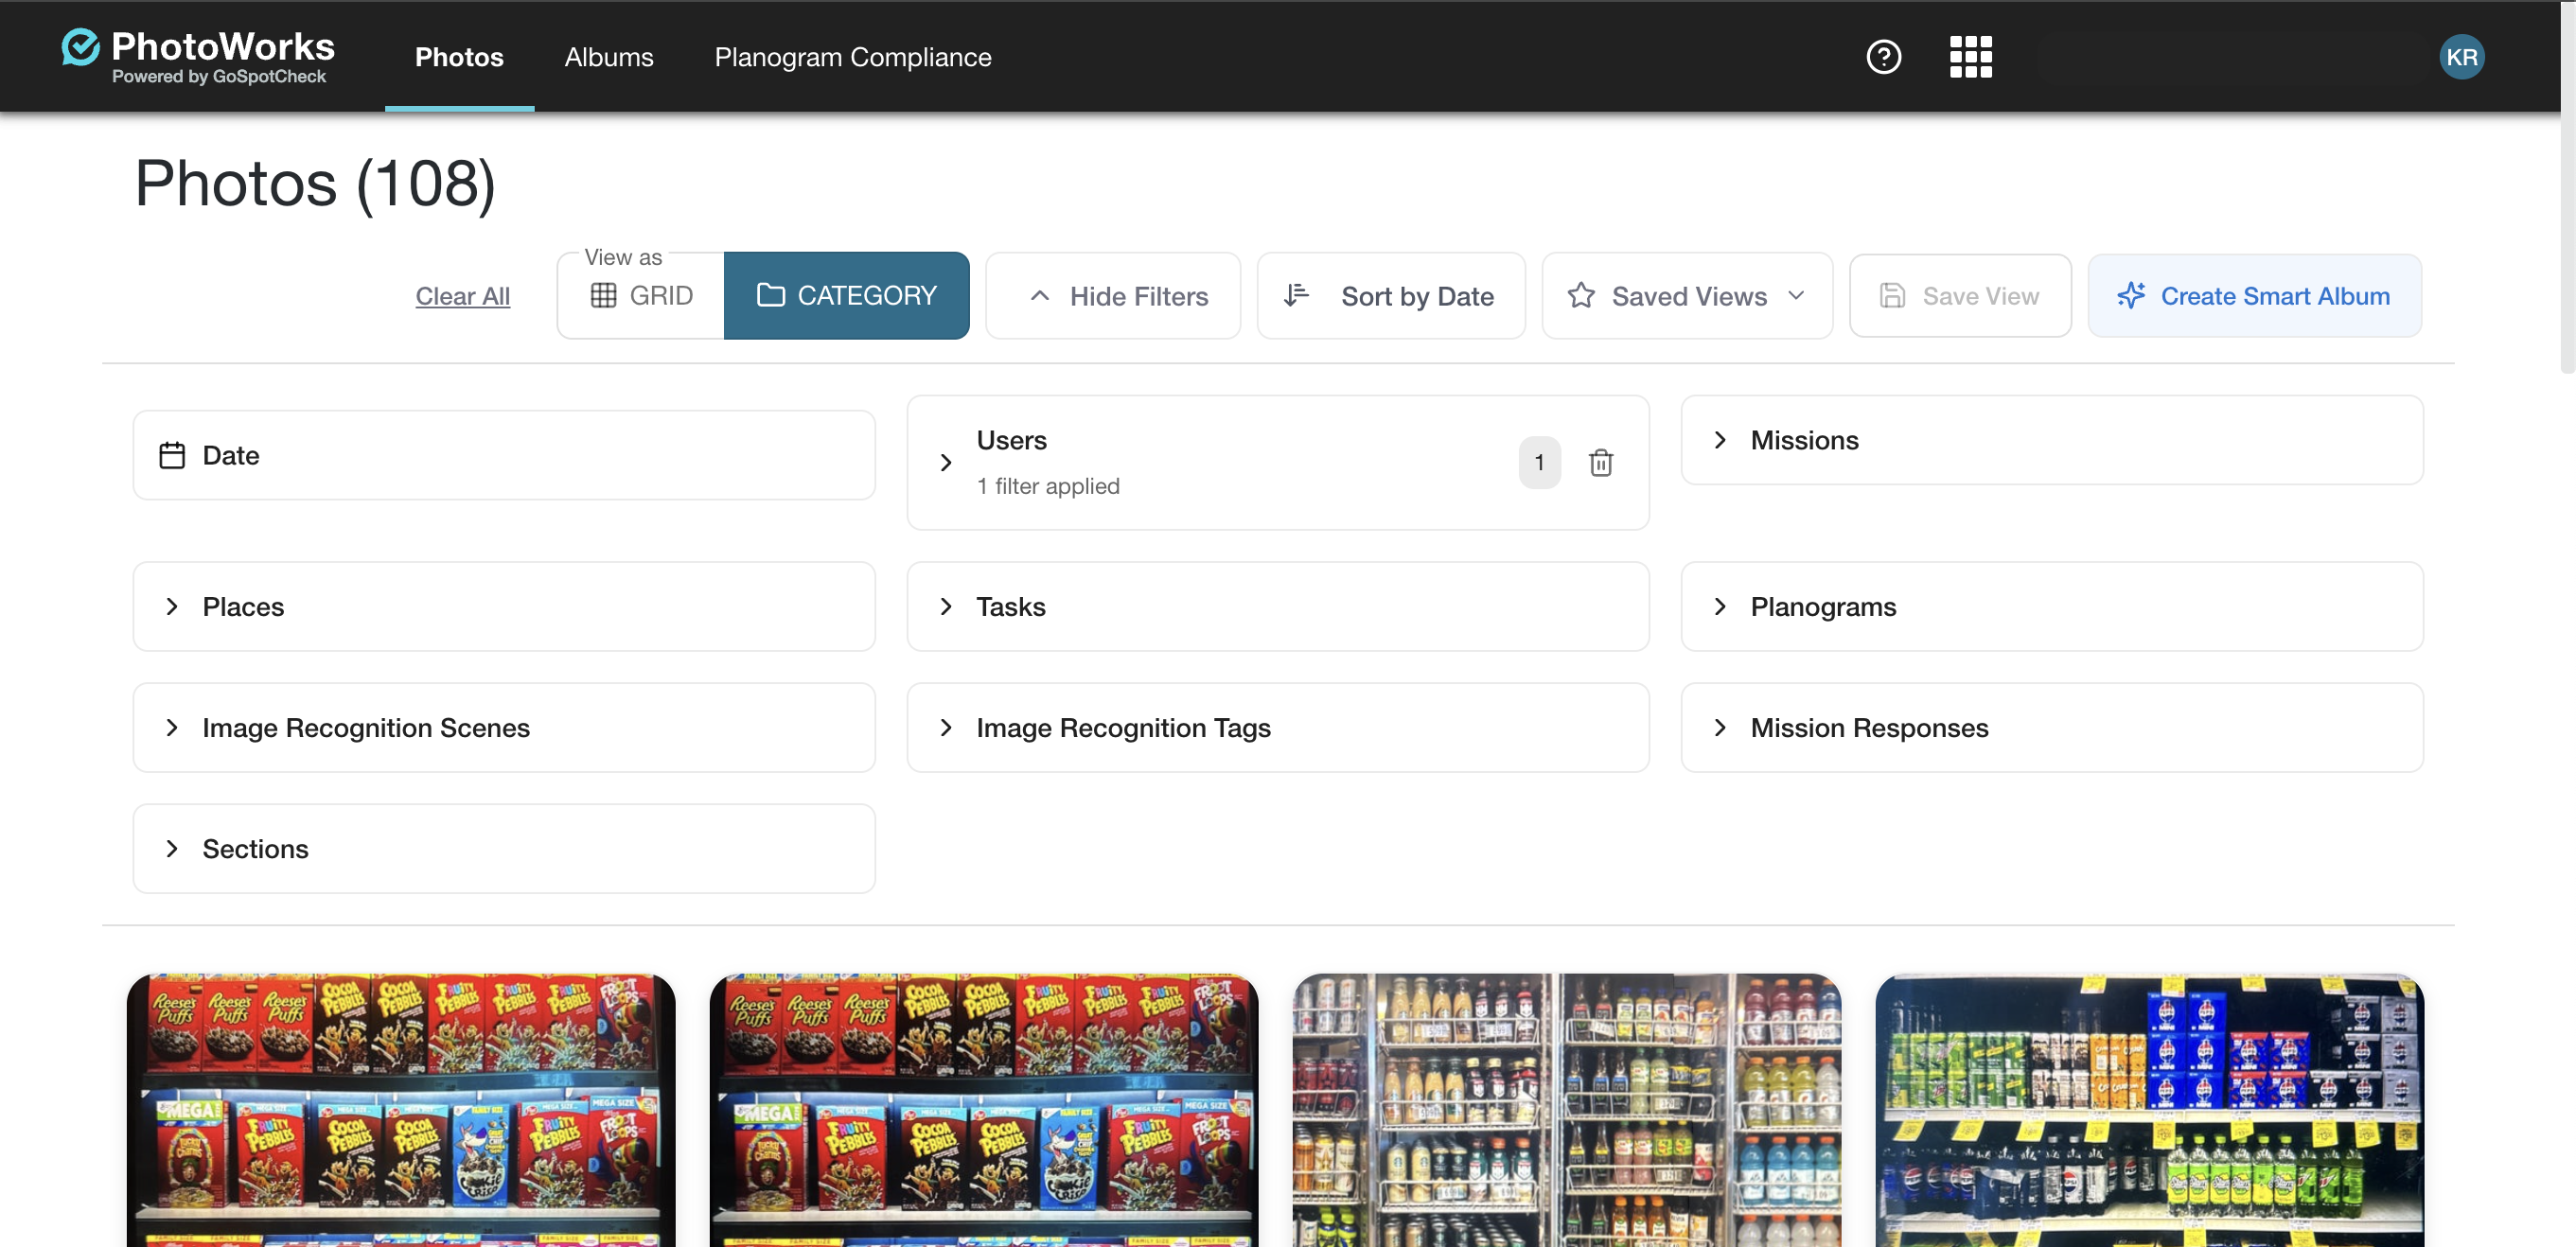The image size is (2576, 1247).
Task: Switch view to CATEGORY
Action: click(846, 295)
